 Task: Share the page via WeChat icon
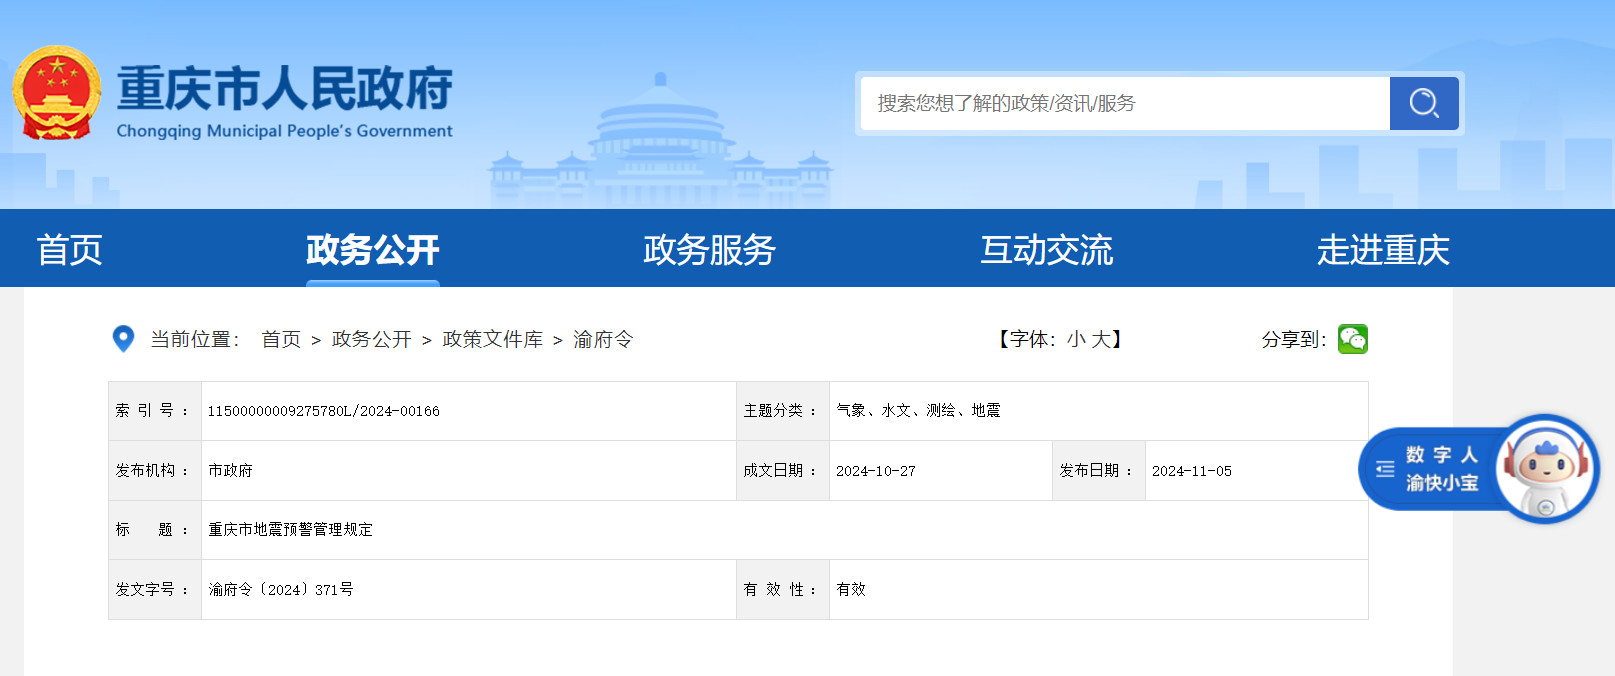1353,339
